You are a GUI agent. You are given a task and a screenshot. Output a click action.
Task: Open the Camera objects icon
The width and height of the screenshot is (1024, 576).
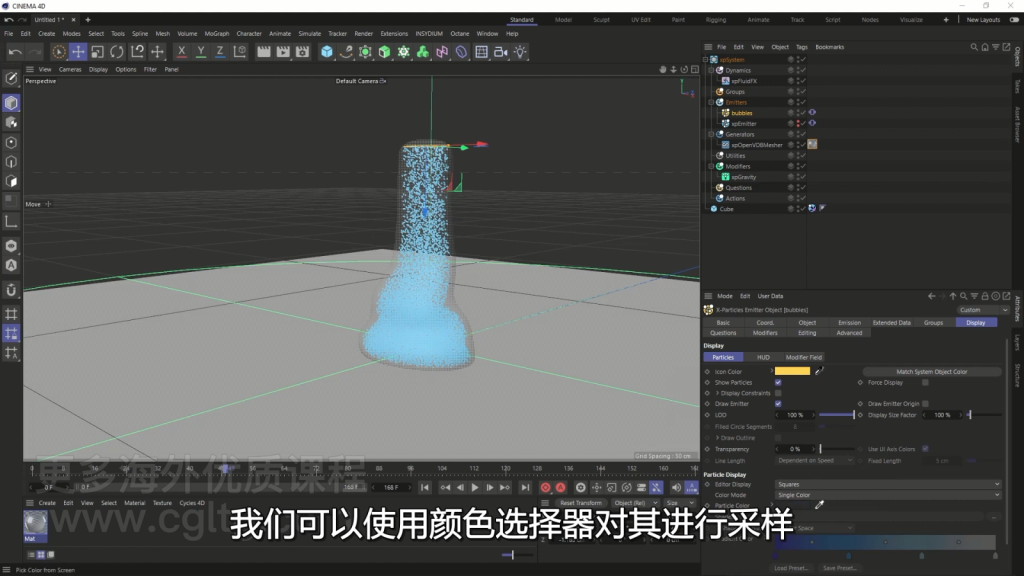(x=501, y=52)
